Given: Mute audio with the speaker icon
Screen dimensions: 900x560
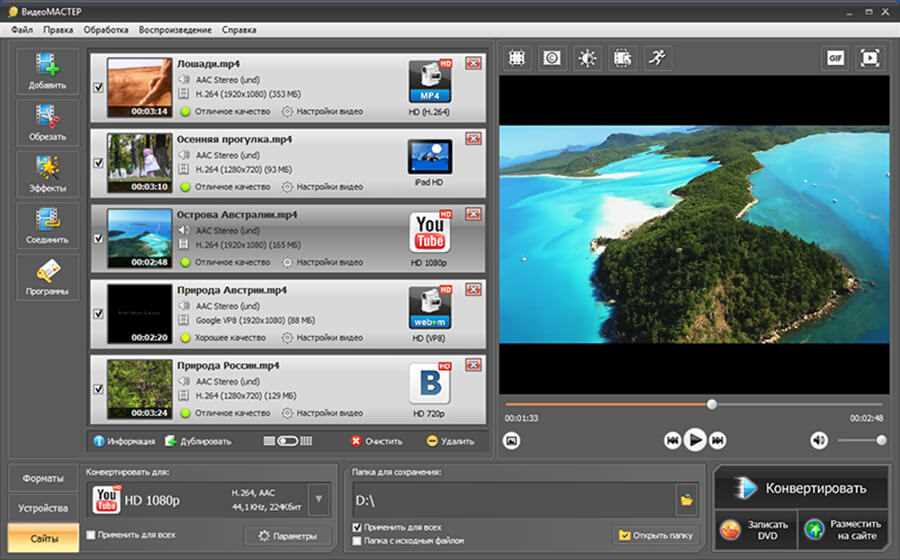Looking at the screenshot, I should [x=819, y=441].
